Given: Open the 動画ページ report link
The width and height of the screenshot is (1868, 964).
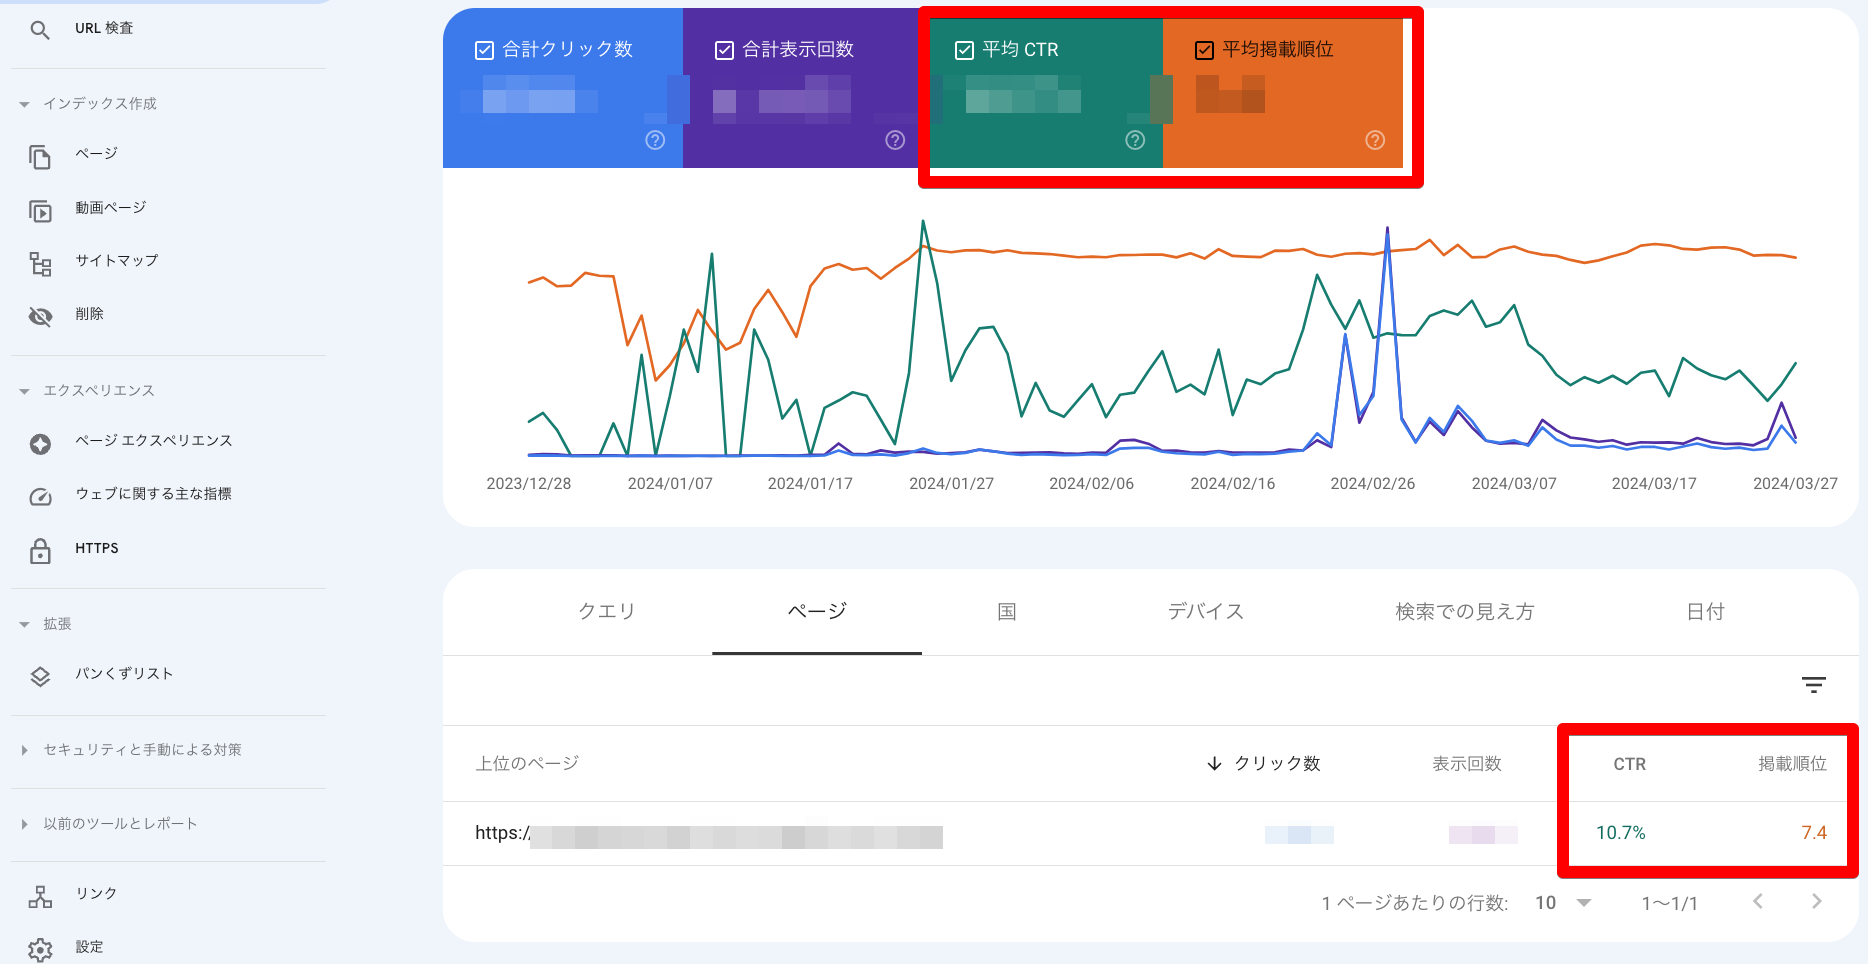Looking at the screenshot, I should [111, 208].
